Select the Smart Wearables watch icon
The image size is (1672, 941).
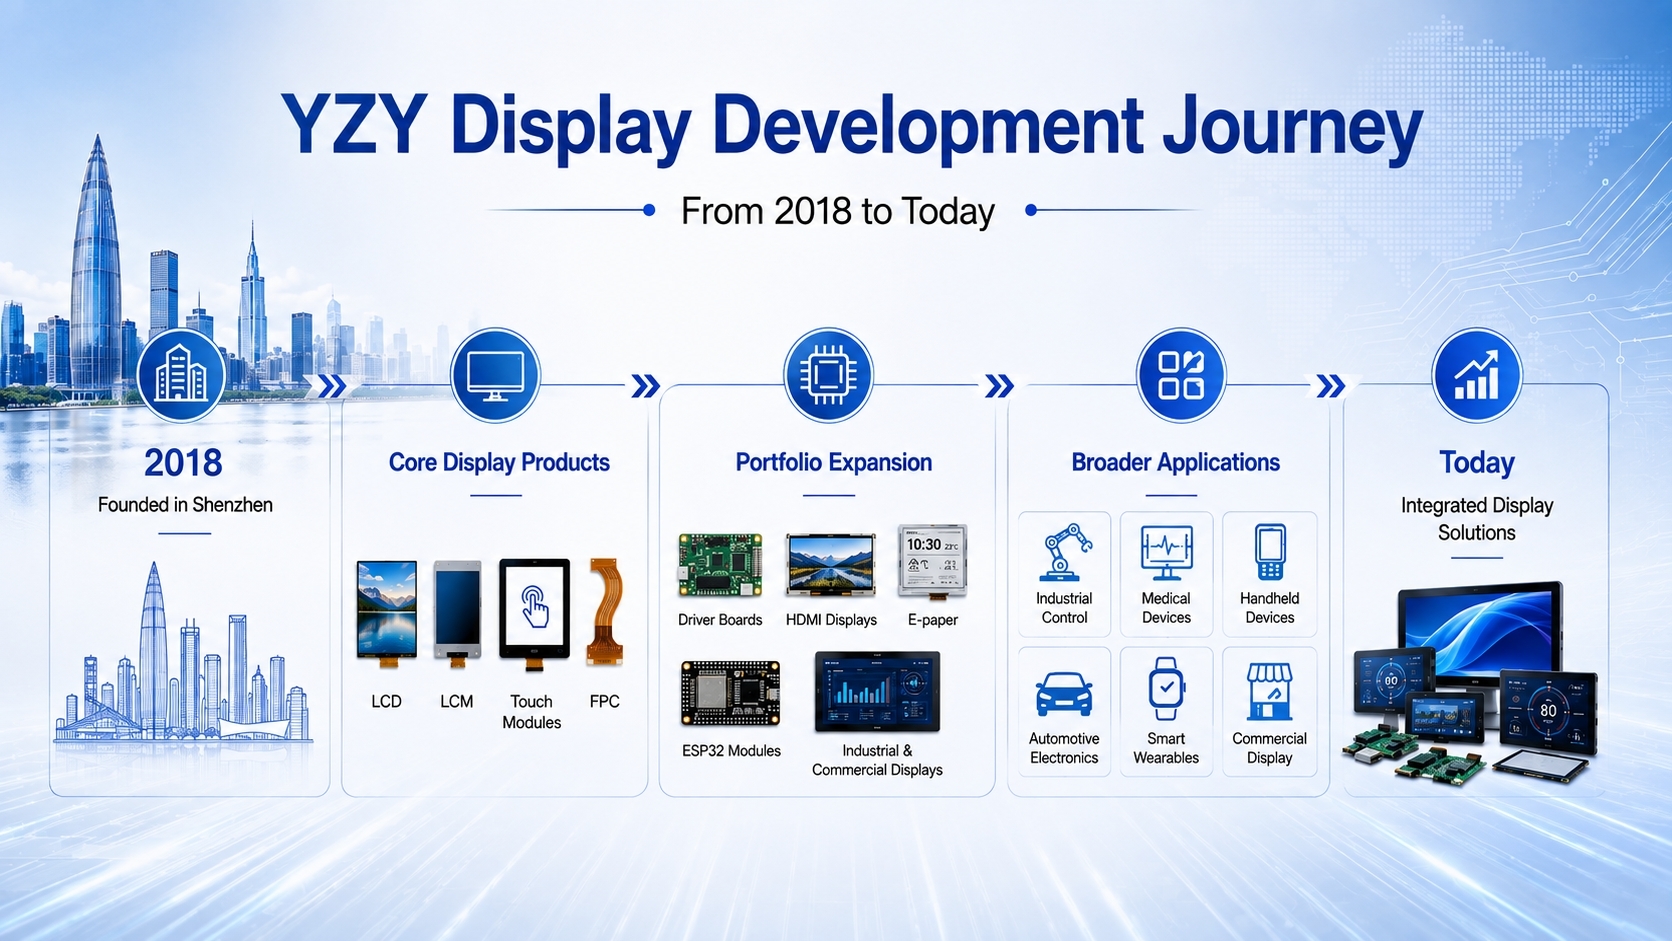pos(1166,689)
